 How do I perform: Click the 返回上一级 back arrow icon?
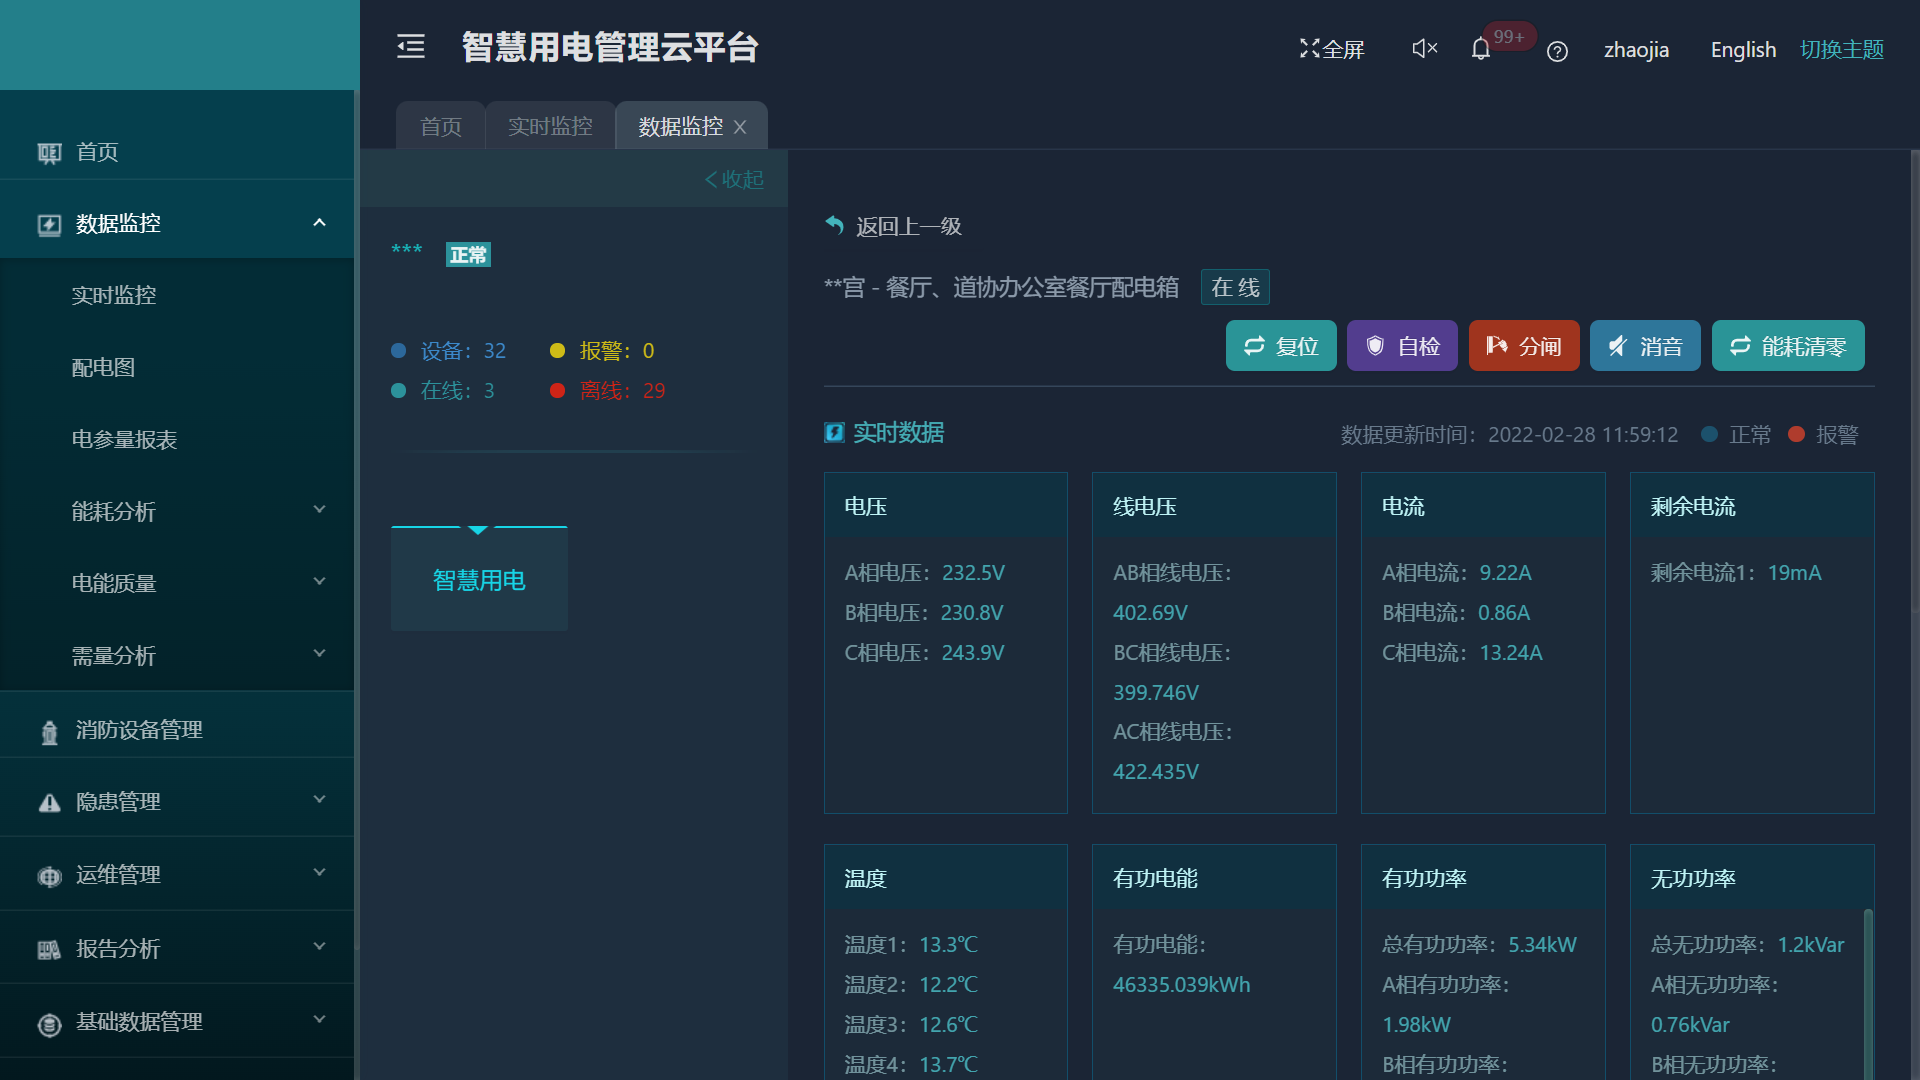pos(834,226)
